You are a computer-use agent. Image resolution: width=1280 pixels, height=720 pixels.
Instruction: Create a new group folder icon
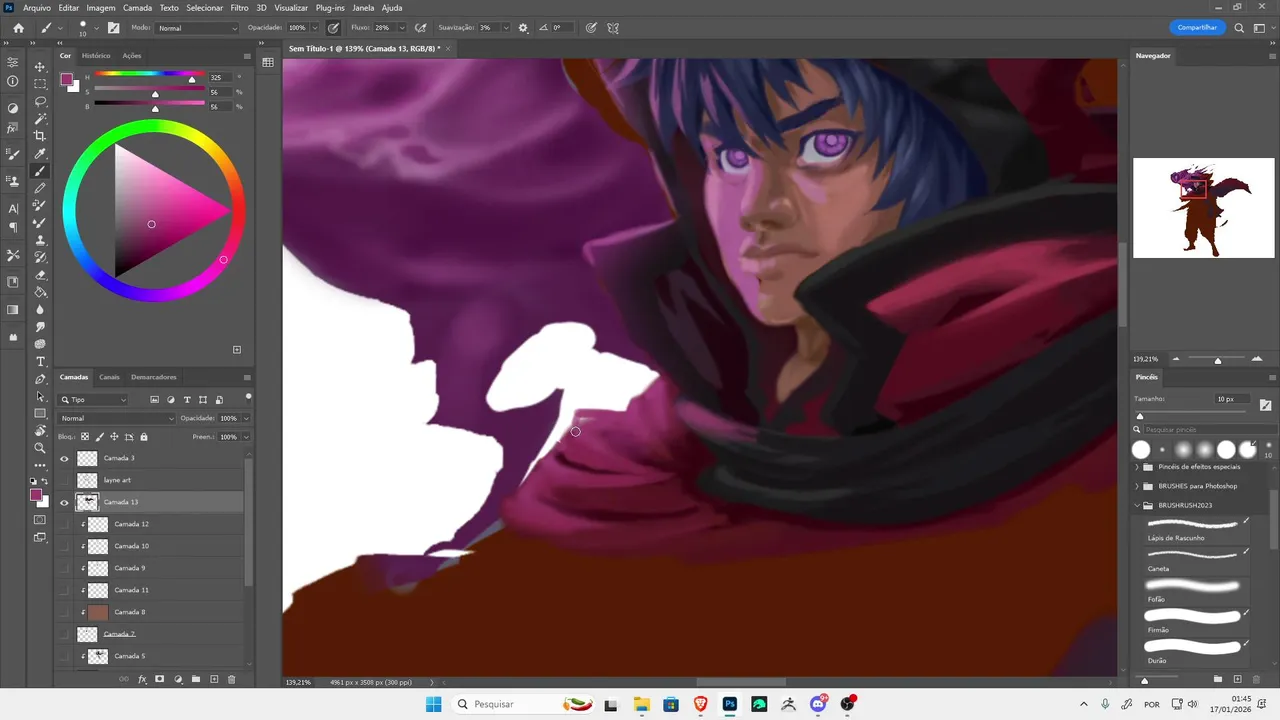click(x=196, y=679)
